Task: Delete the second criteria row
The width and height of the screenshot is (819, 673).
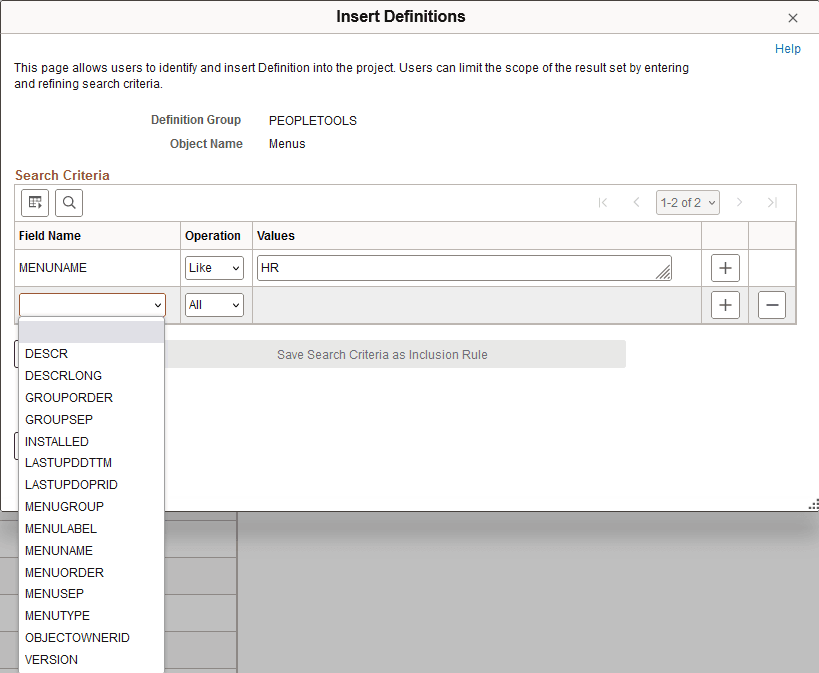Action: 771,304
